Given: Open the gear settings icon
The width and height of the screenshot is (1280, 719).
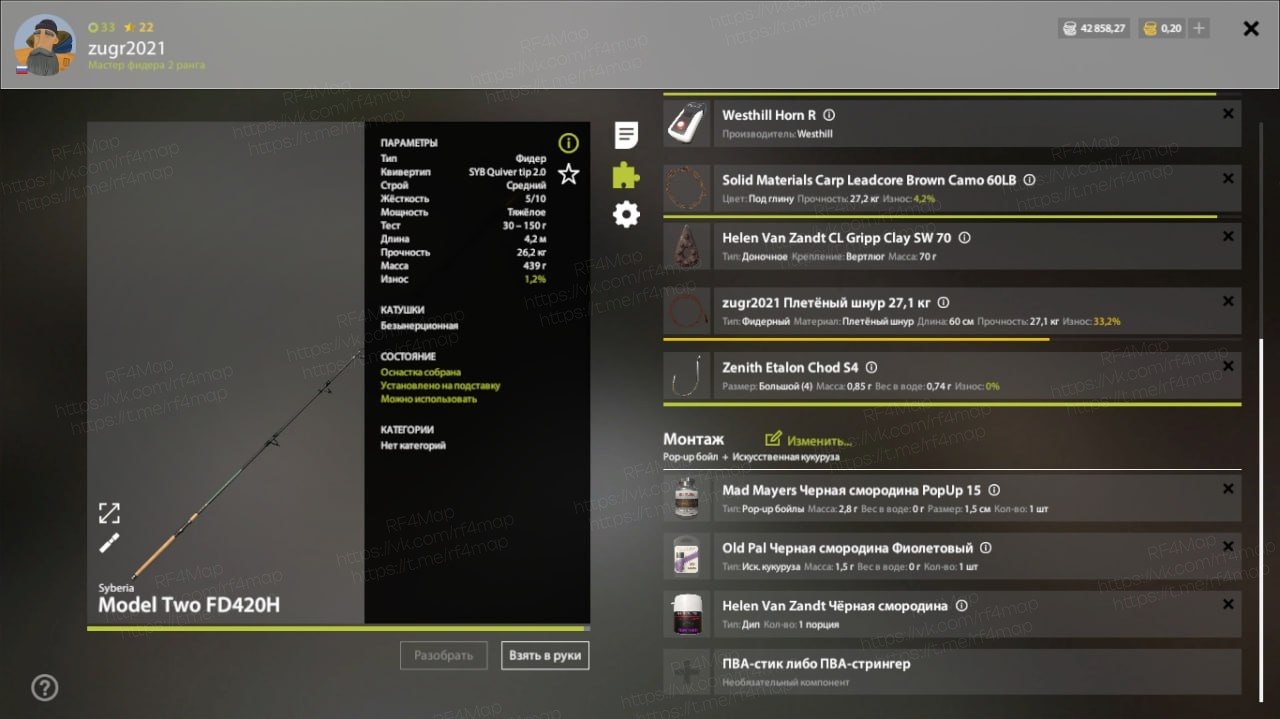Looking at the screenshot, I should click(x=627, y=214).
